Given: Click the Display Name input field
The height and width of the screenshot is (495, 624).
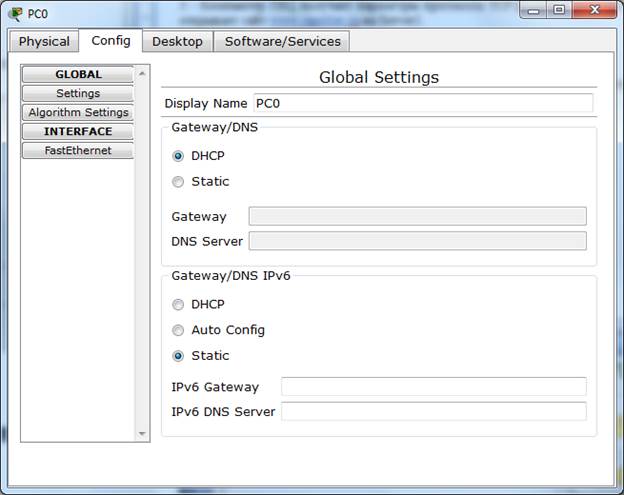Looking at the screenshot, I should pos(421,103).
